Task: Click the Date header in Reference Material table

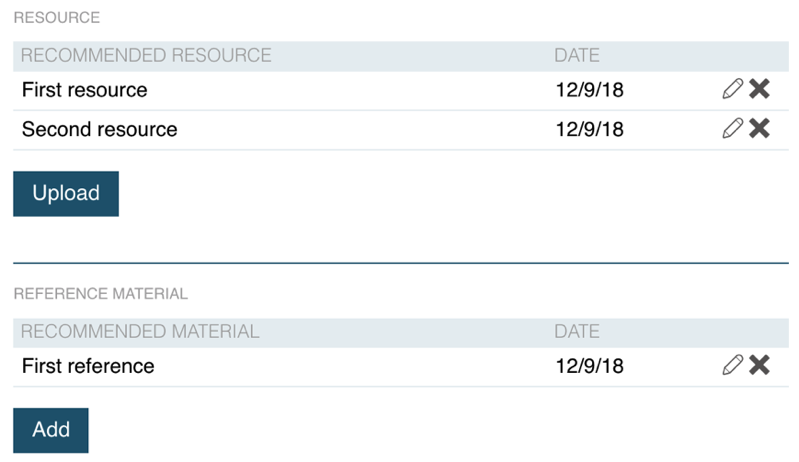Action: tap(577, 331)
